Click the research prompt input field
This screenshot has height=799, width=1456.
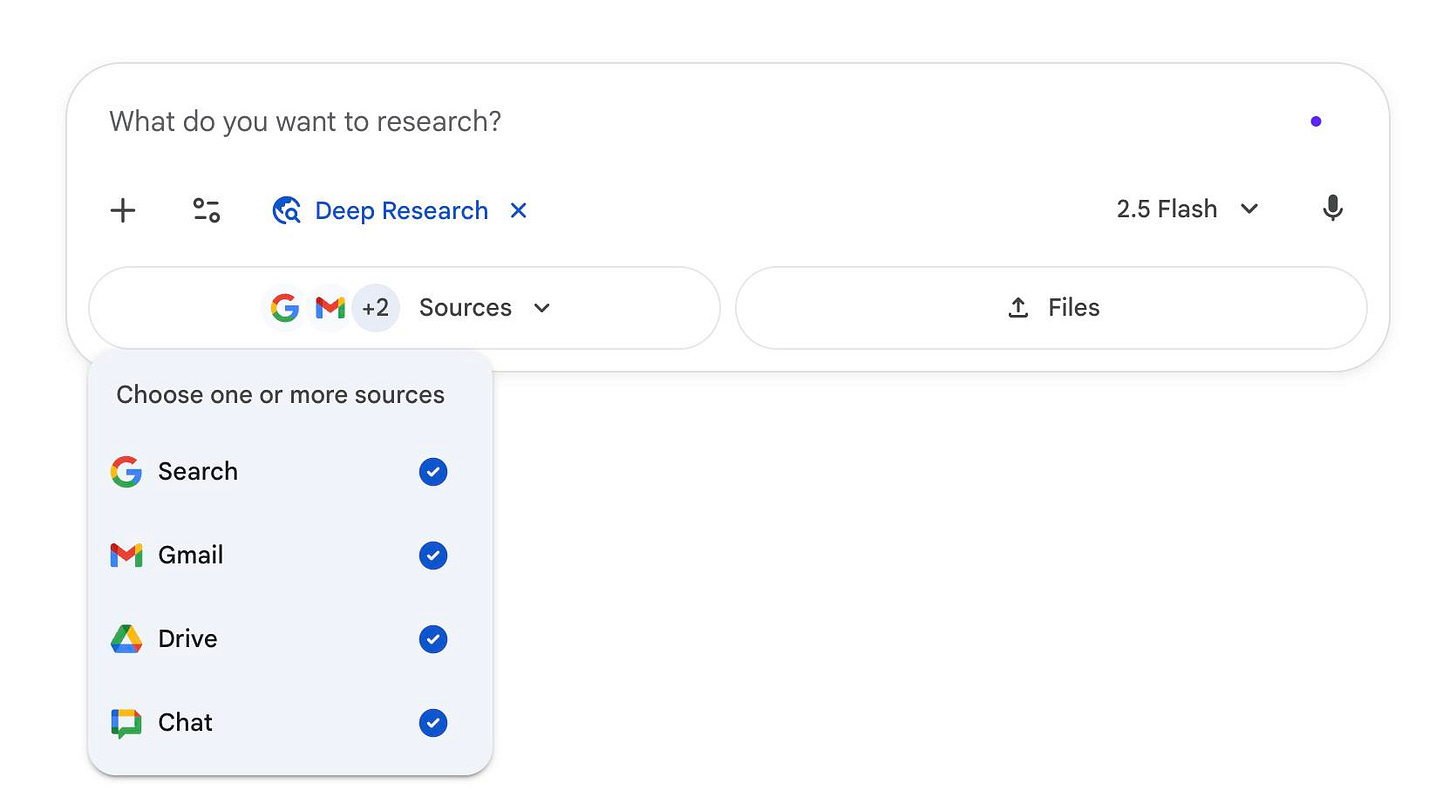pyautogui.click(x=400, y=120)
